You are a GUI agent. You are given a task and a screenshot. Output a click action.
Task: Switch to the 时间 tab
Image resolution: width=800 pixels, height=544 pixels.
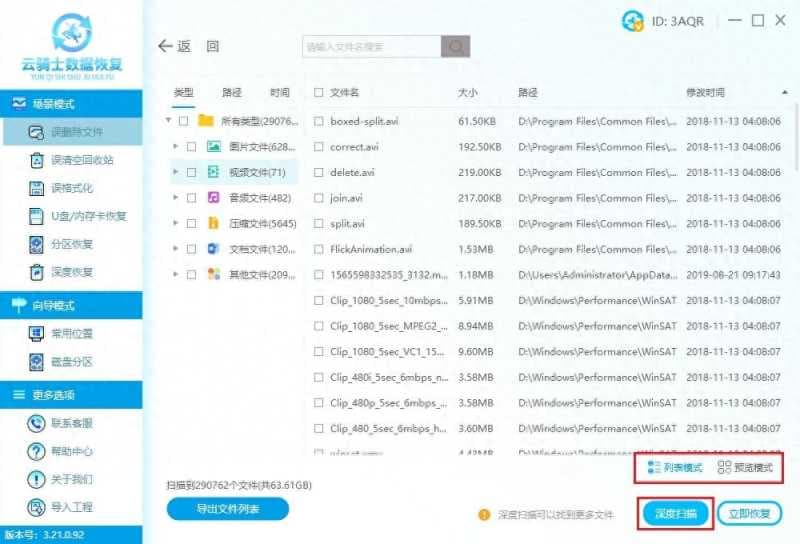[279, 93]
